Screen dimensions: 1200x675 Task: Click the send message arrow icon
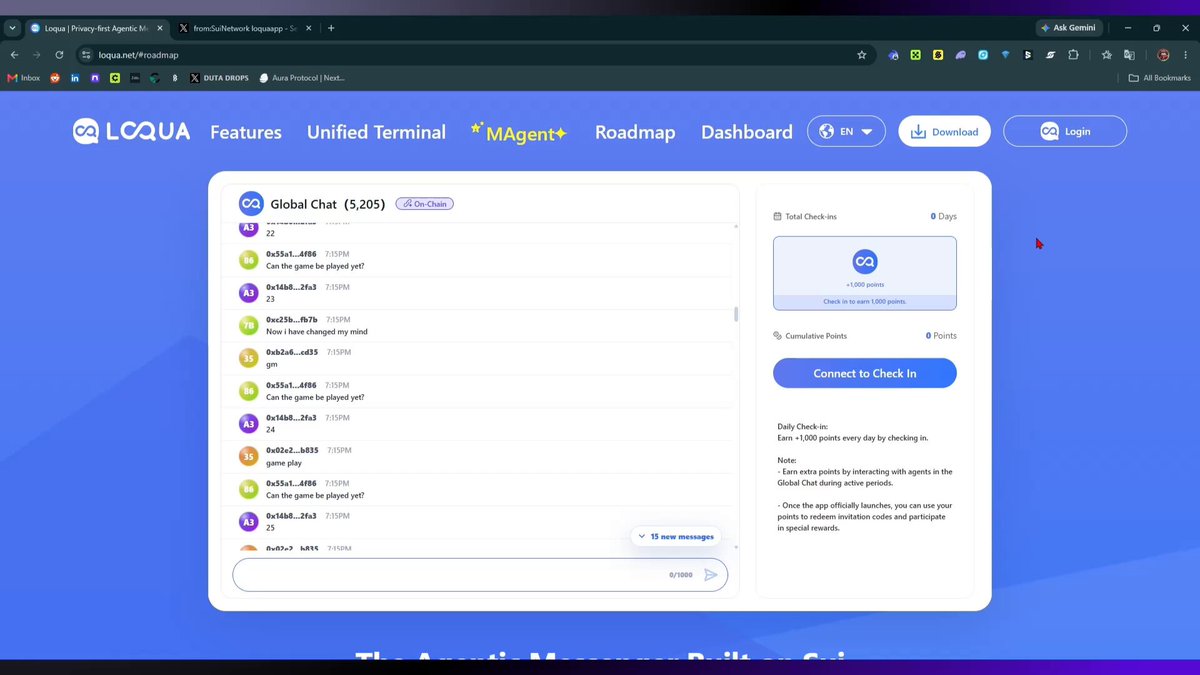click(711, 575)
